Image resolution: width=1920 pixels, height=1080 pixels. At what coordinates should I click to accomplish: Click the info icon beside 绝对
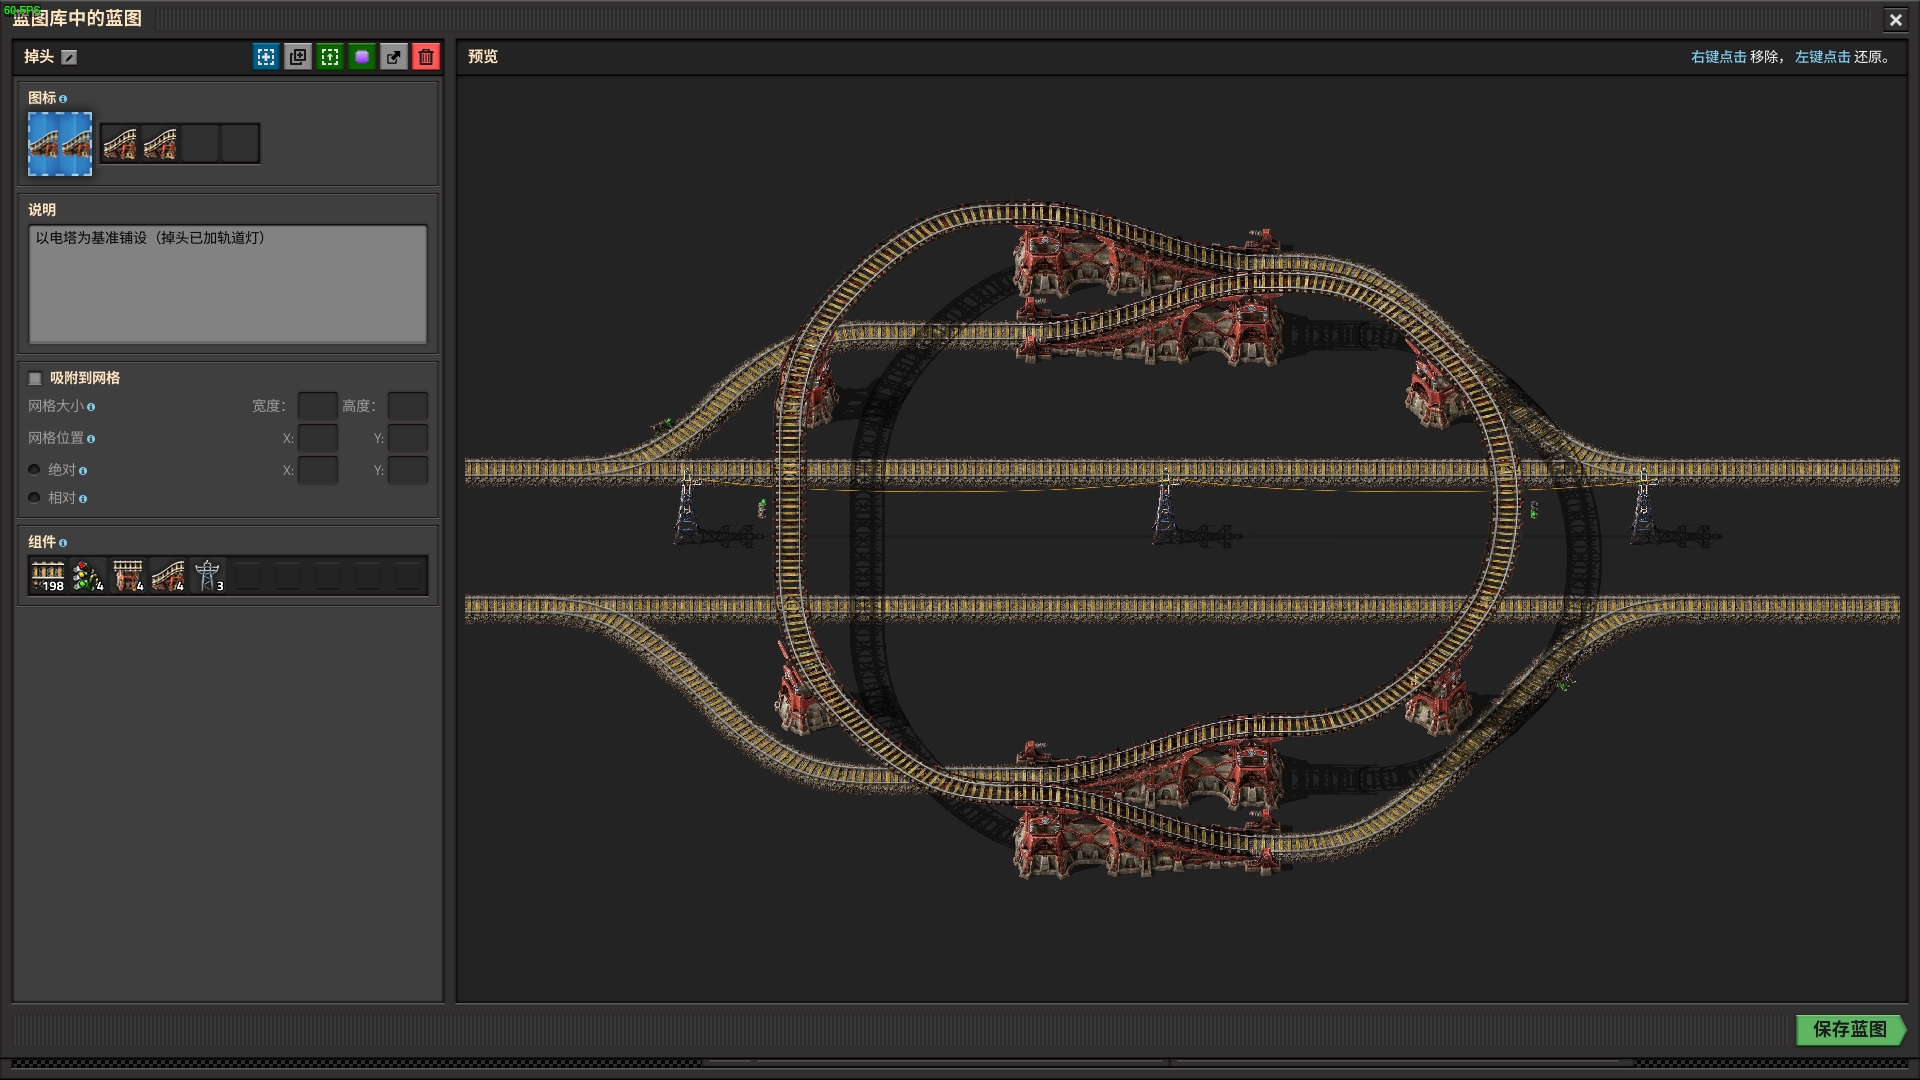click(x=83, y=471)
